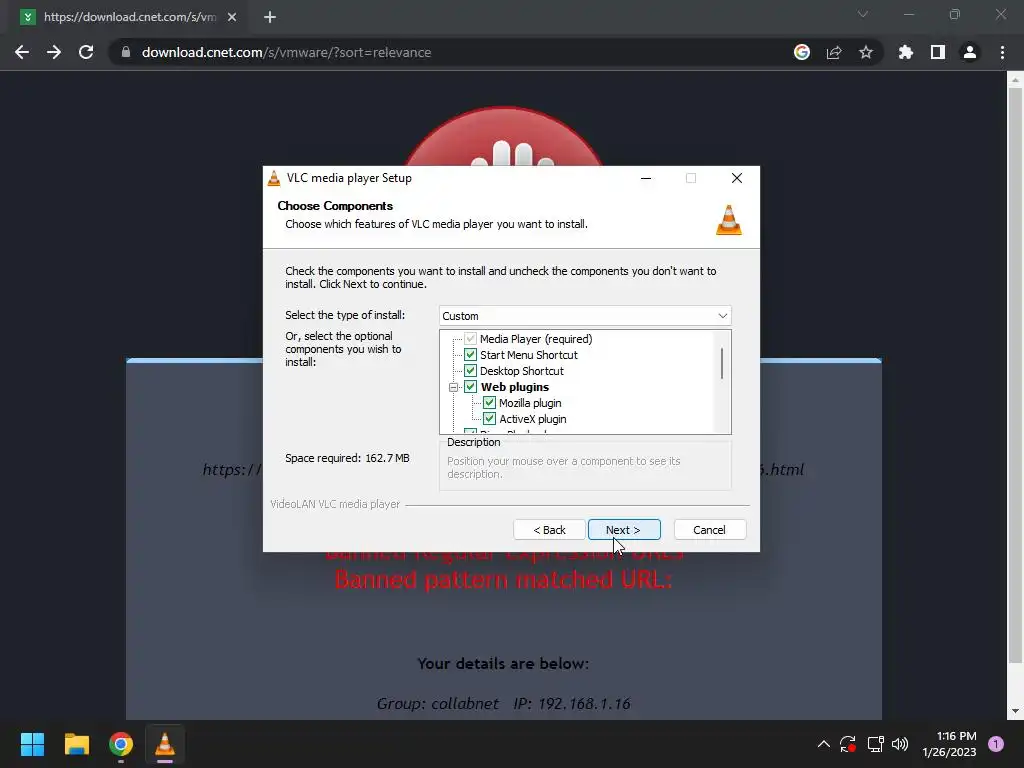
Task: Cancel the VLC installation
Action: (709, 530)
